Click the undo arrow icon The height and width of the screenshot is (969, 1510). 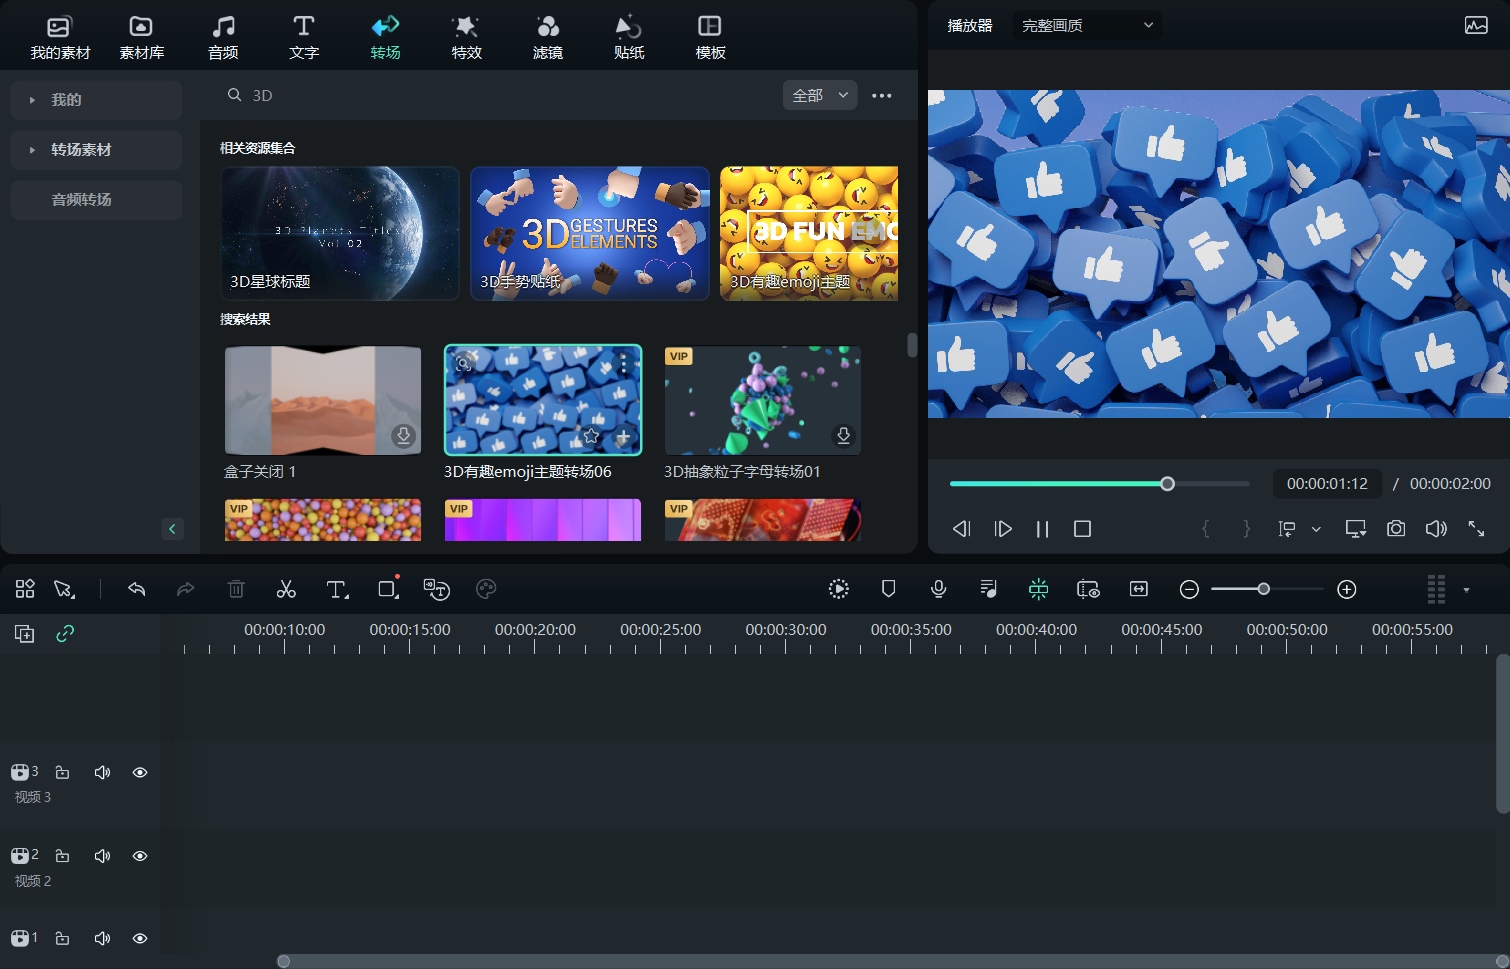pyautogui.click(x=137, y=589)
